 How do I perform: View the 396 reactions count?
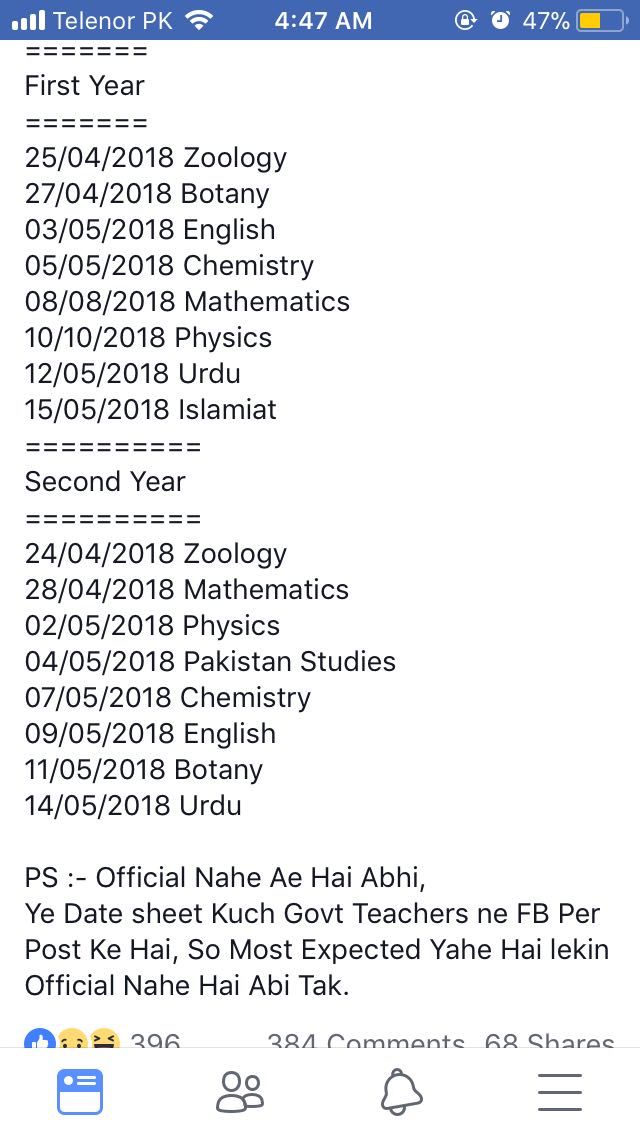point(155,1040)
